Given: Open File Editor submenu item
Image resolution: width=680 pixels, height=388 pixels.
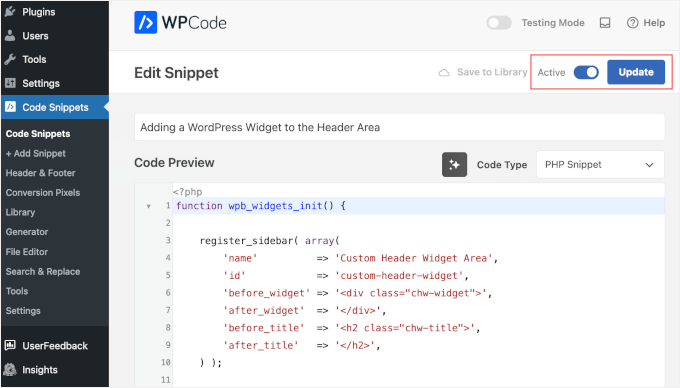Looking at the screenshot, I should [27, 252].
